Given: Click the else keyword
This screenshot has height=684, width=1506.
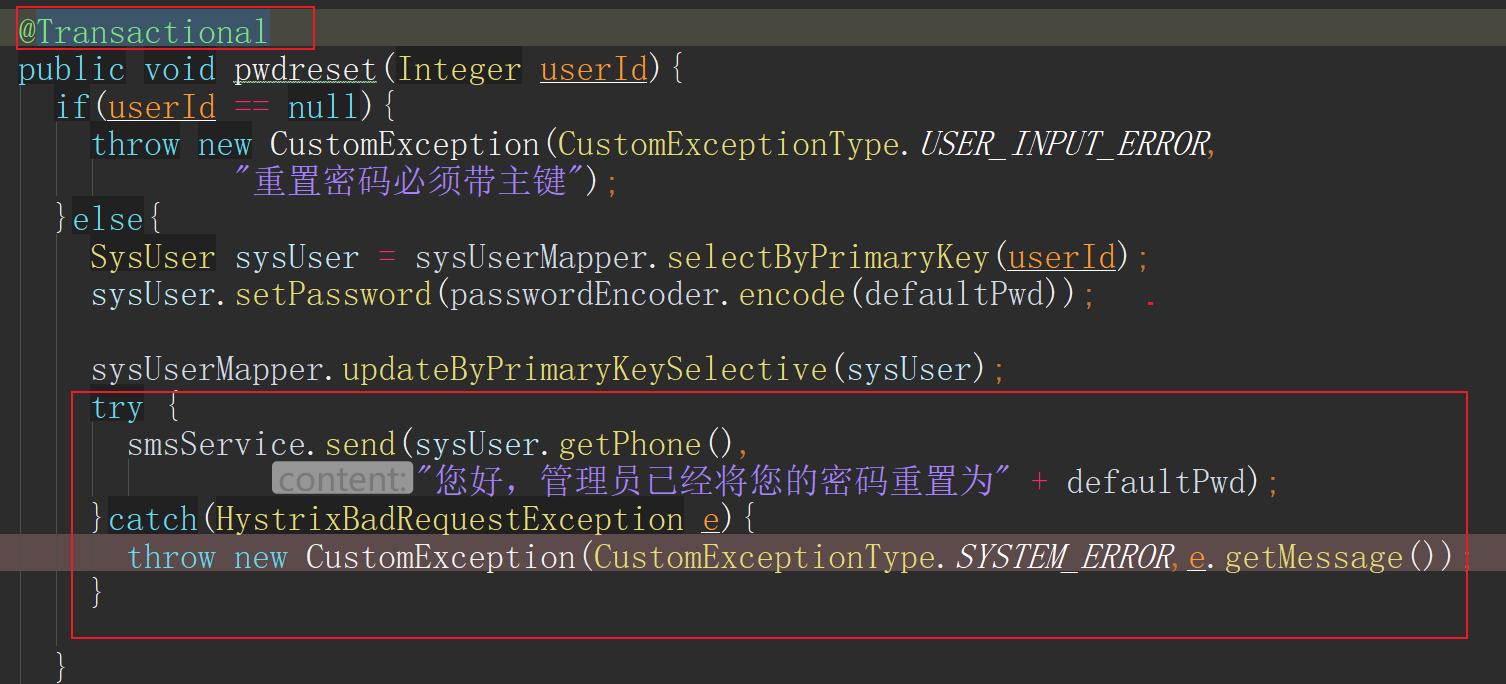Looking at the screenshot, I should pyautogui.click(x=109, y=220).
